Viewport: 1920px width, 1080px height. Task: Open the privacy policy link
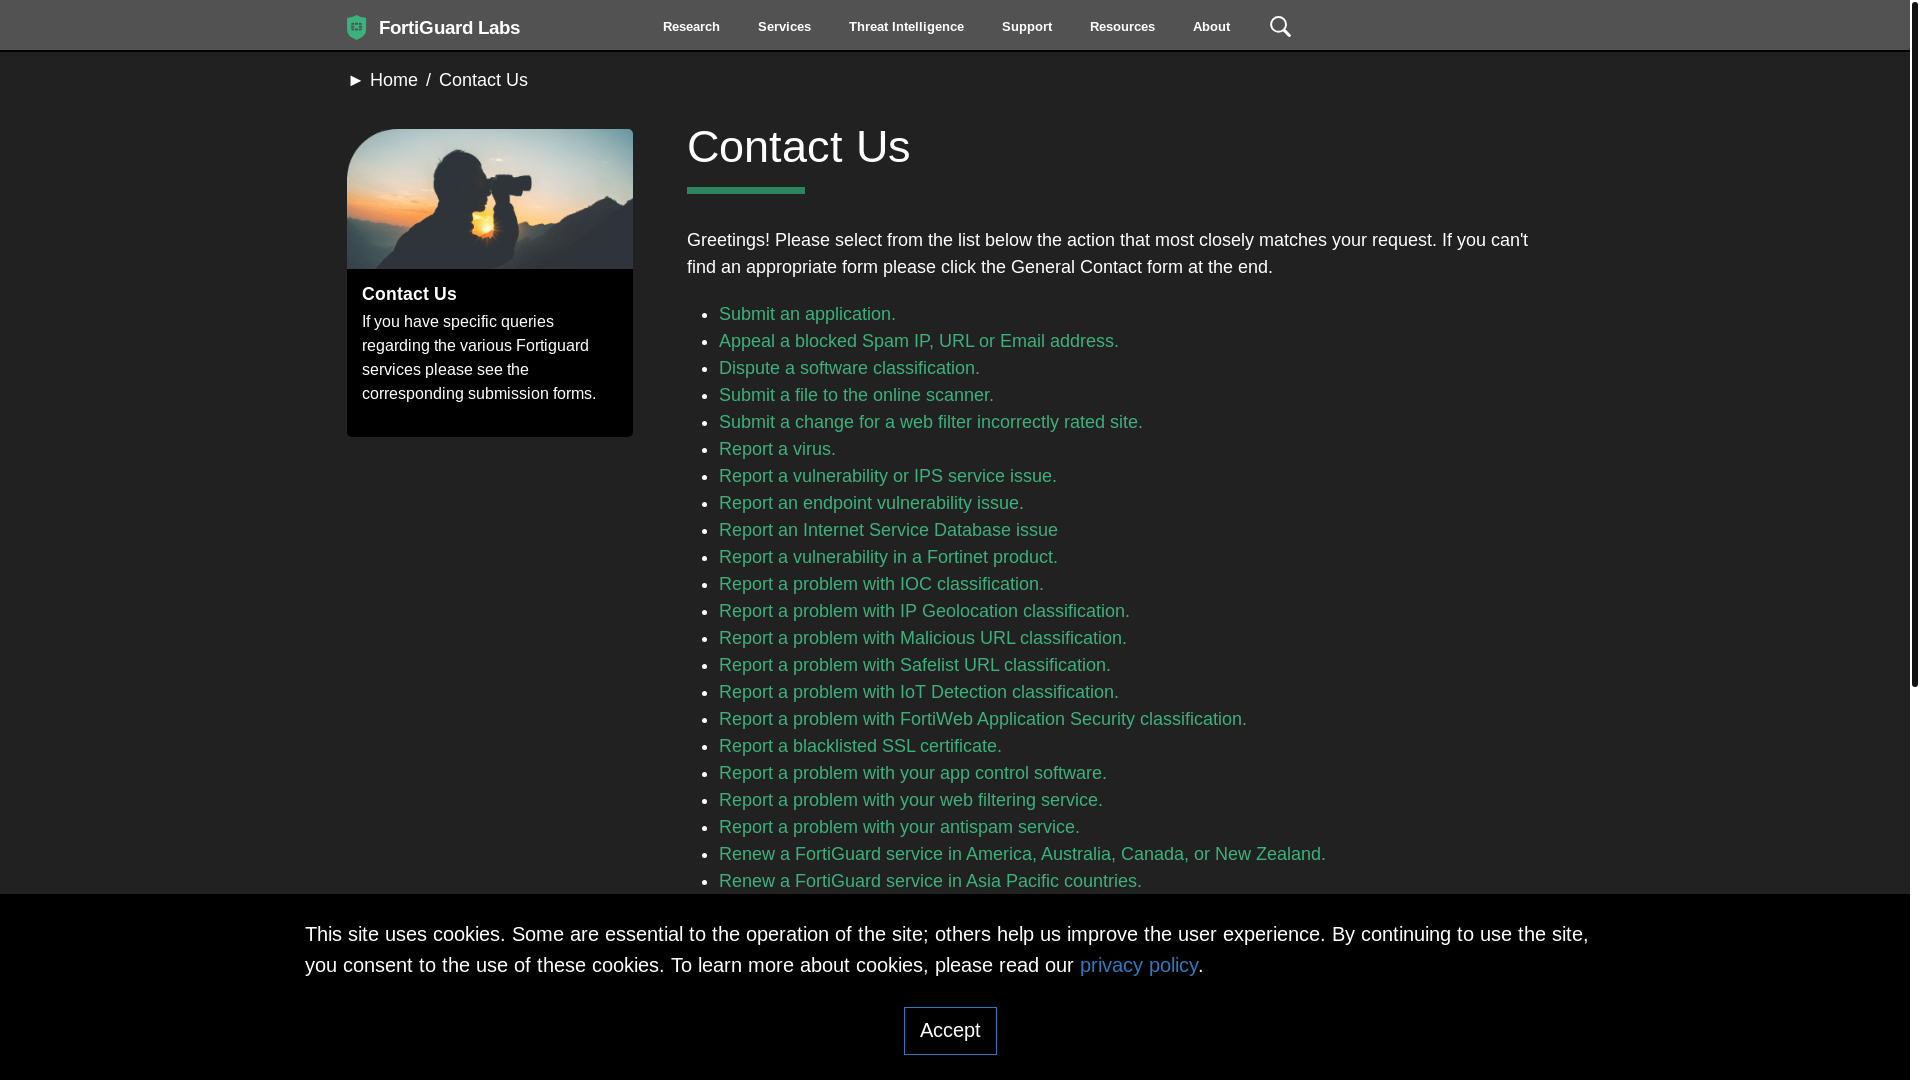click(1138, 965)
